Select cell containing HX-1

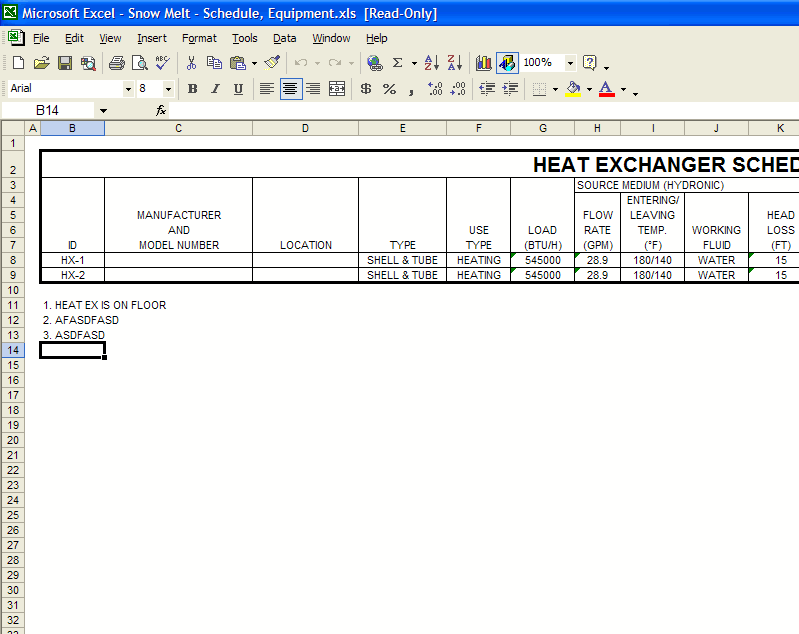(x=72, y=260)
